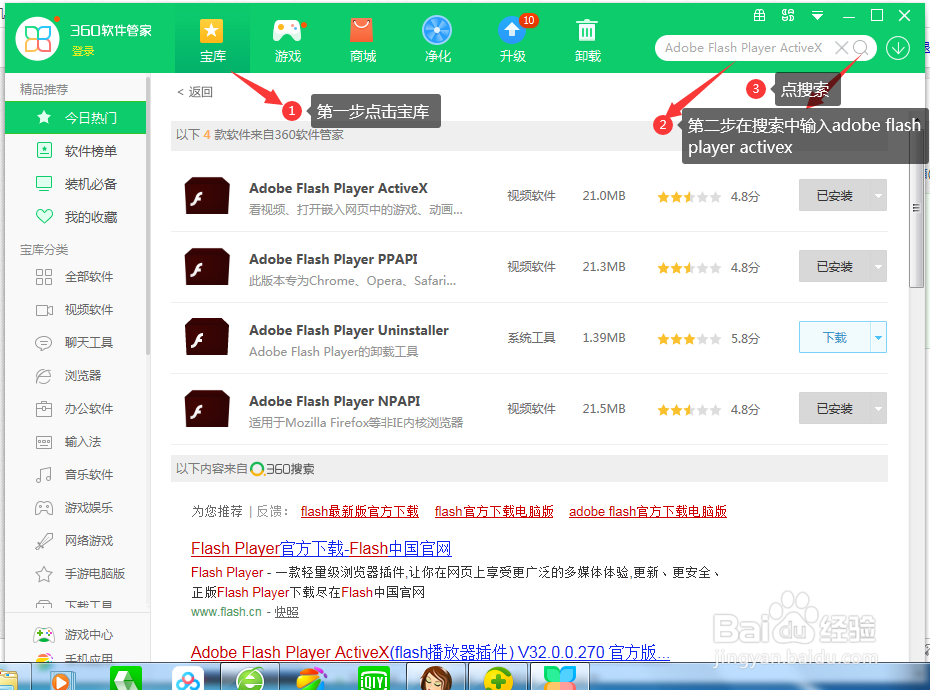Click the 游戏娱乐 gamepad icon
Screen dimensions: 930x690
point(44,508)
